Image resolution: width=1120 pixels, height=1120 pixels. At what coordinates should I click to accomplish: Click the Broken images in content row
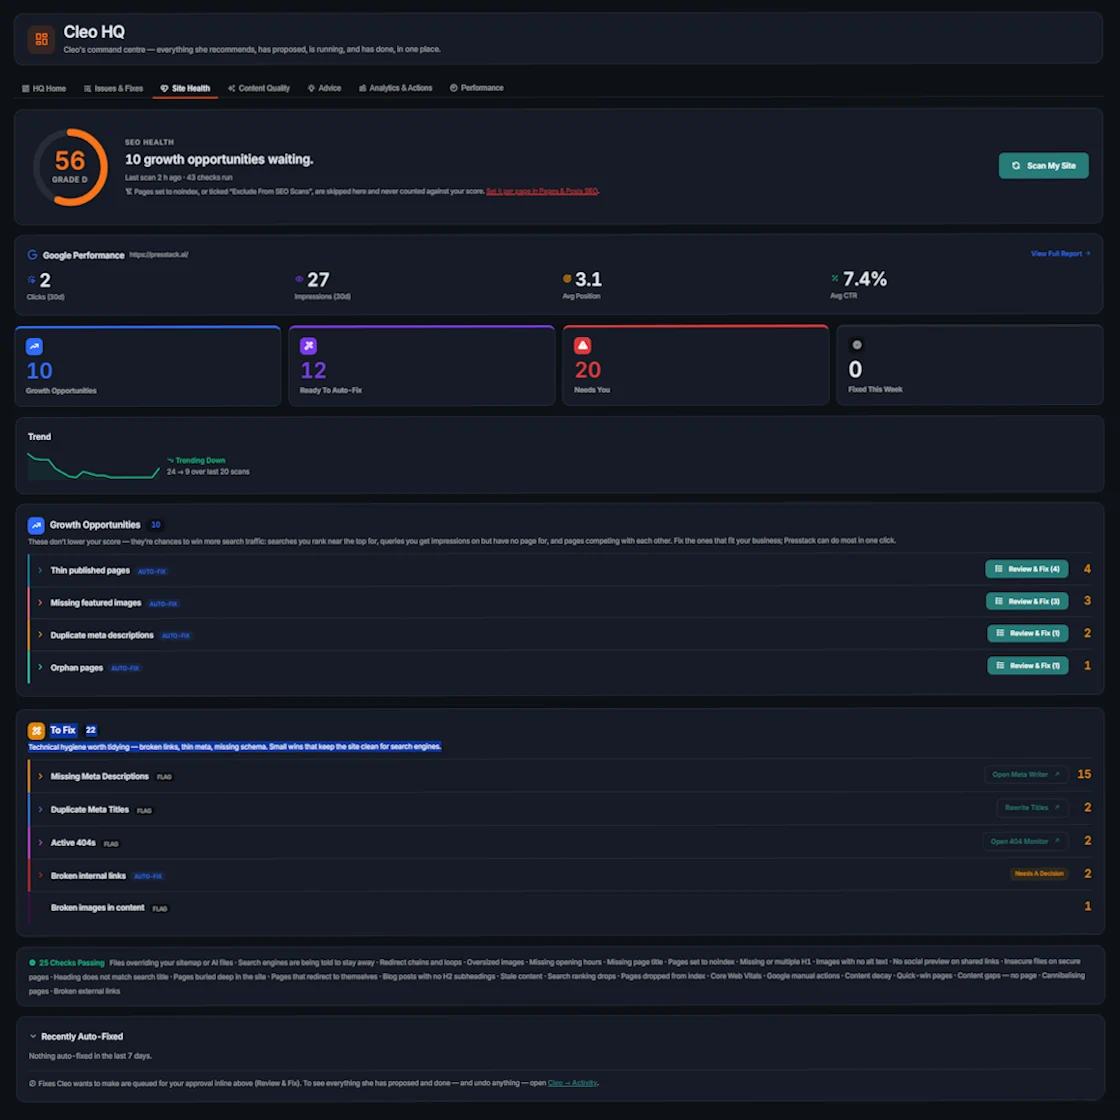click(x=560, y=908)
